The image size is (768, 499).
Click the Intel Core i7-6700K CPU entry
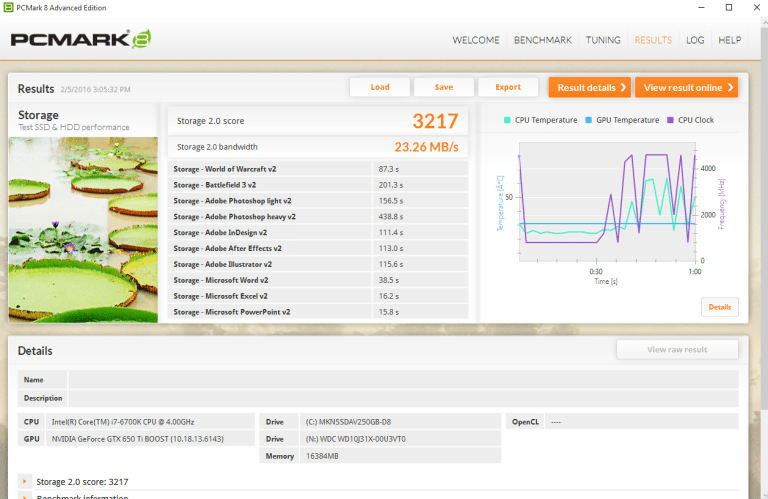pos(151,422)
